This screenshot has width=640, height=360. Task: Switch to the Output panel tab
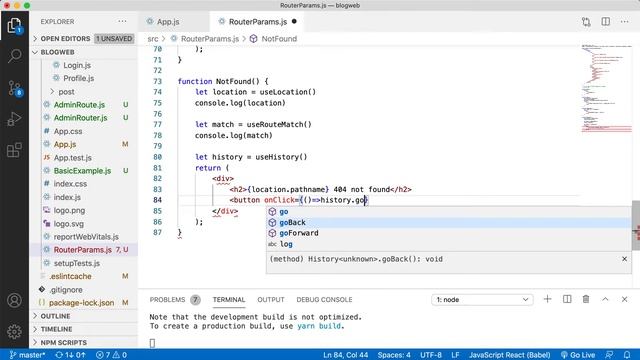[x=271, y=300]
